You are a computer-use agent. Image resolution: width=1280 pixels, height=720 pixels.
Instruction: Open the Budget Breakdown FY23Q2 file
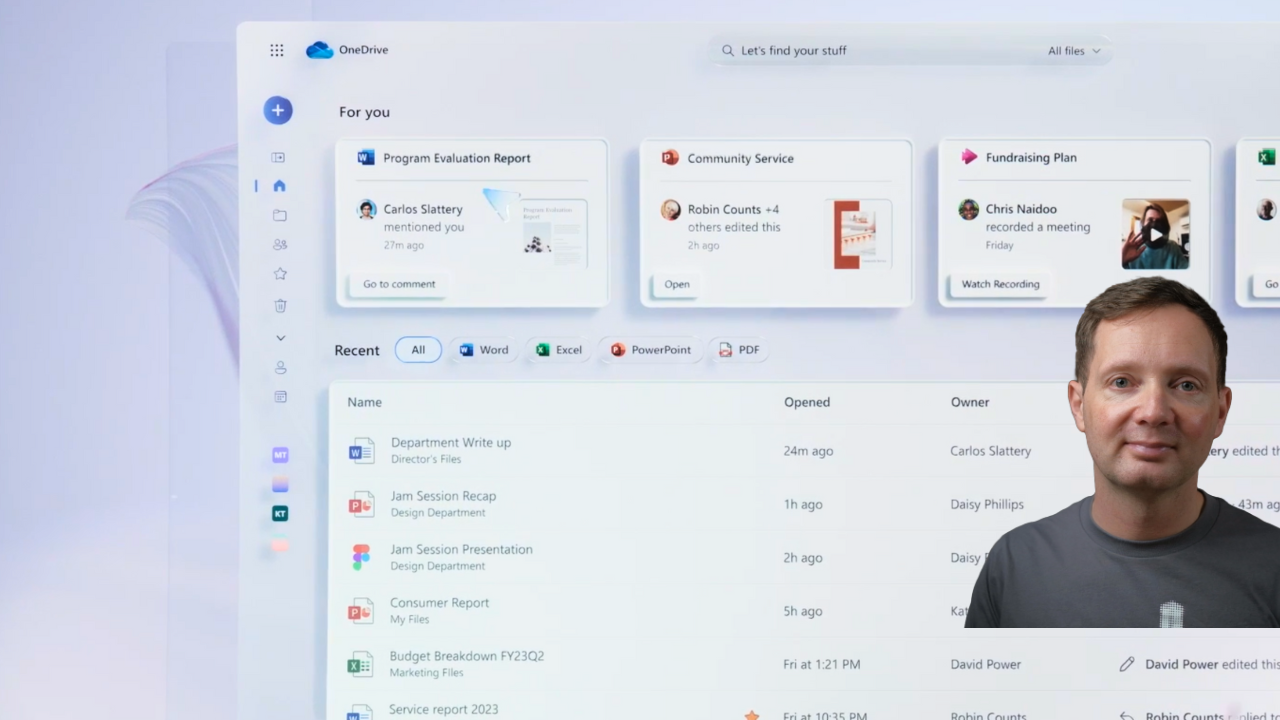(x=466, y=656)
